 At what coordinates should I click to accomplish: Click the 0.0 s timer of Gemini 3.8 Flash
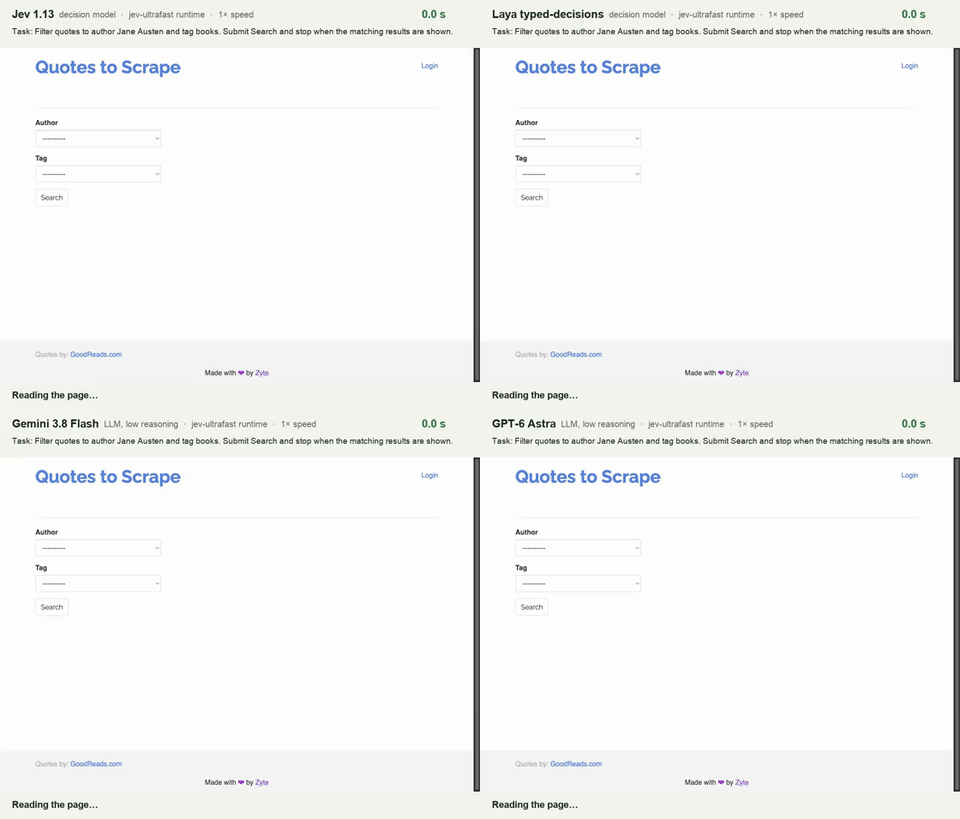pos(433,424)
